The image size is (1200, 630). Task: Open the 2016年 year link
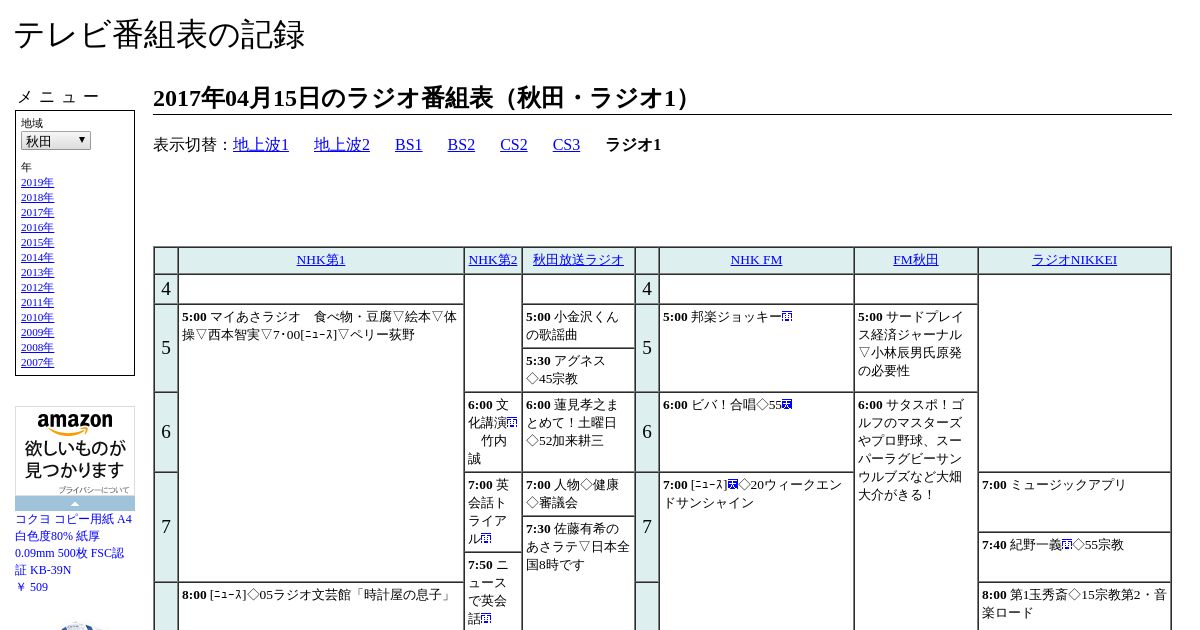coord(37,227)
